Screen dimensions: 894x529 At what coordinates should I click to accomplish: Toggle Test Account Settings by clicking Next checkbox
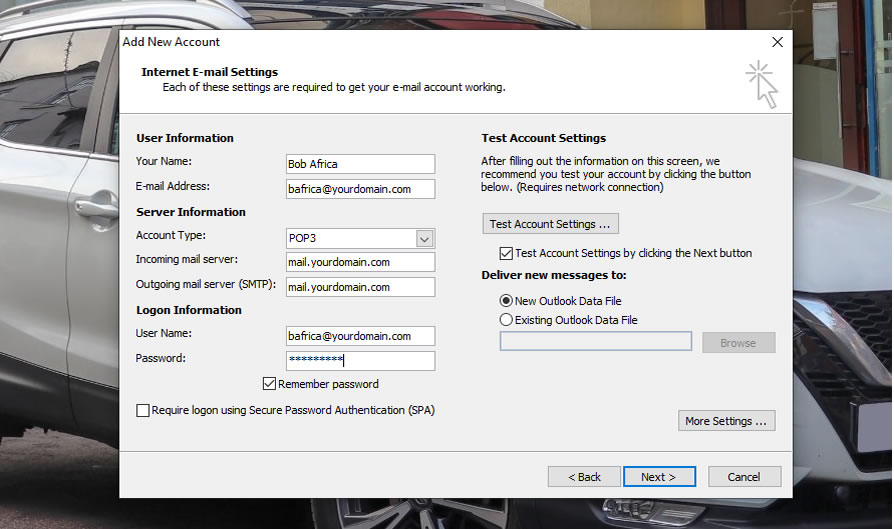[506, 253]
